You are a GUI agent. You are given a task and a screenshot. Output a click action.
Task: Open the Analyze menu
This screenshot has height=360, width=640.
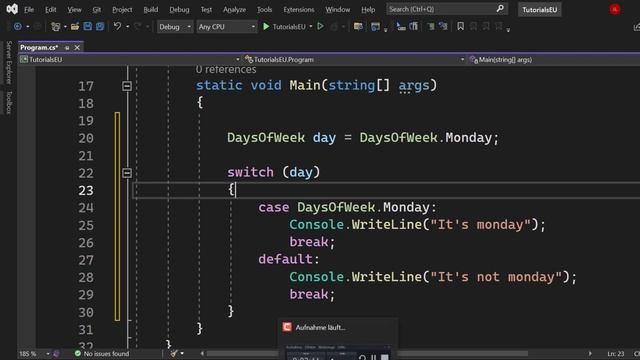234,9
